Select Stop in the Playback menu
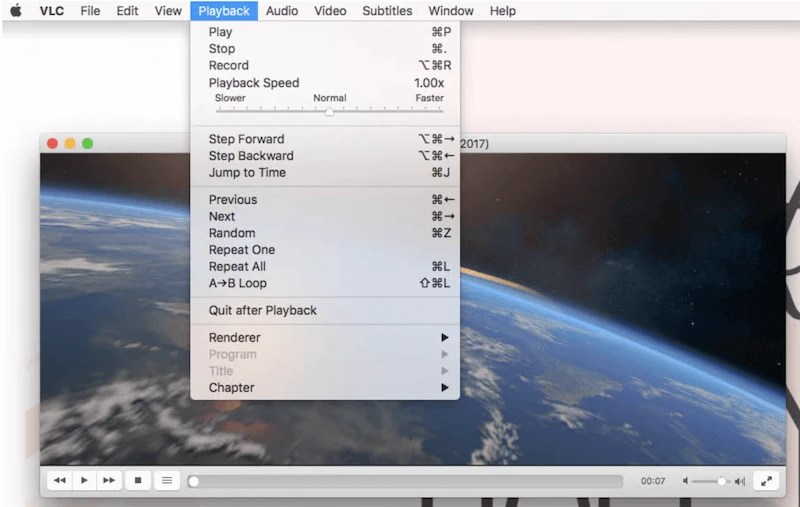The height and width of the screenshot is (507, 800). (x=325, y=48)
